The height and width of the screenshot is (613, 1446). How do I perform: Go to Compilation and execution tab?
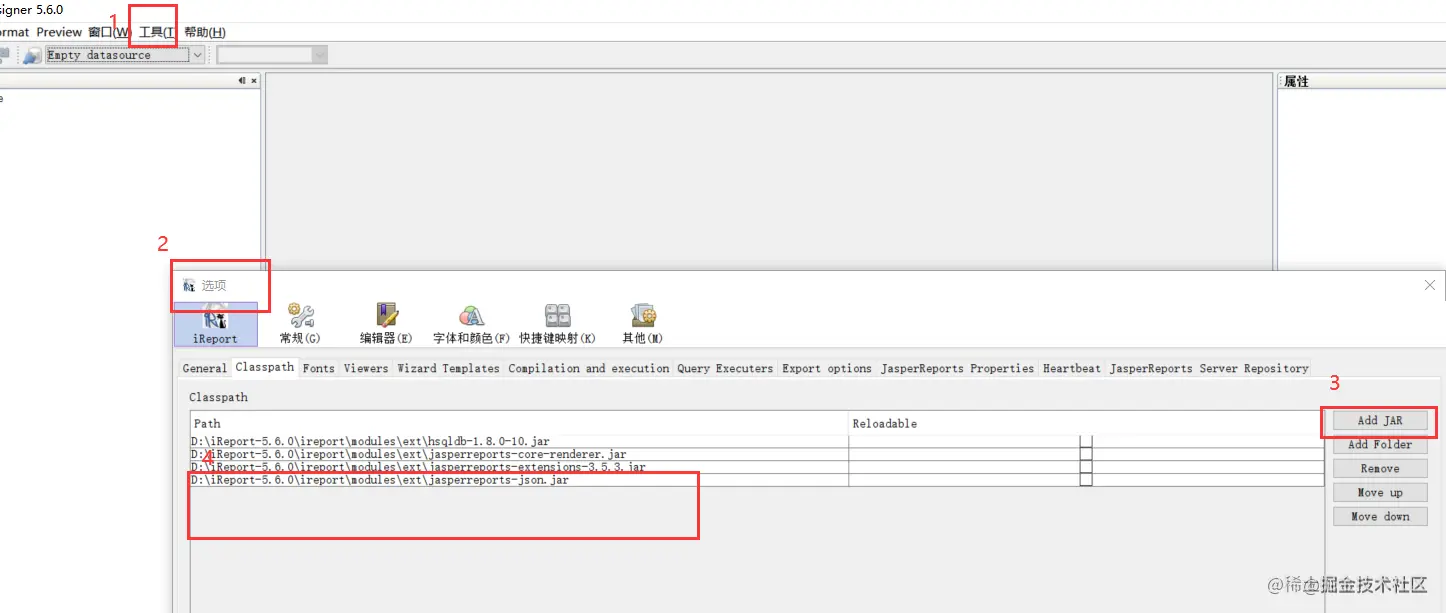(x=588, y=369)
